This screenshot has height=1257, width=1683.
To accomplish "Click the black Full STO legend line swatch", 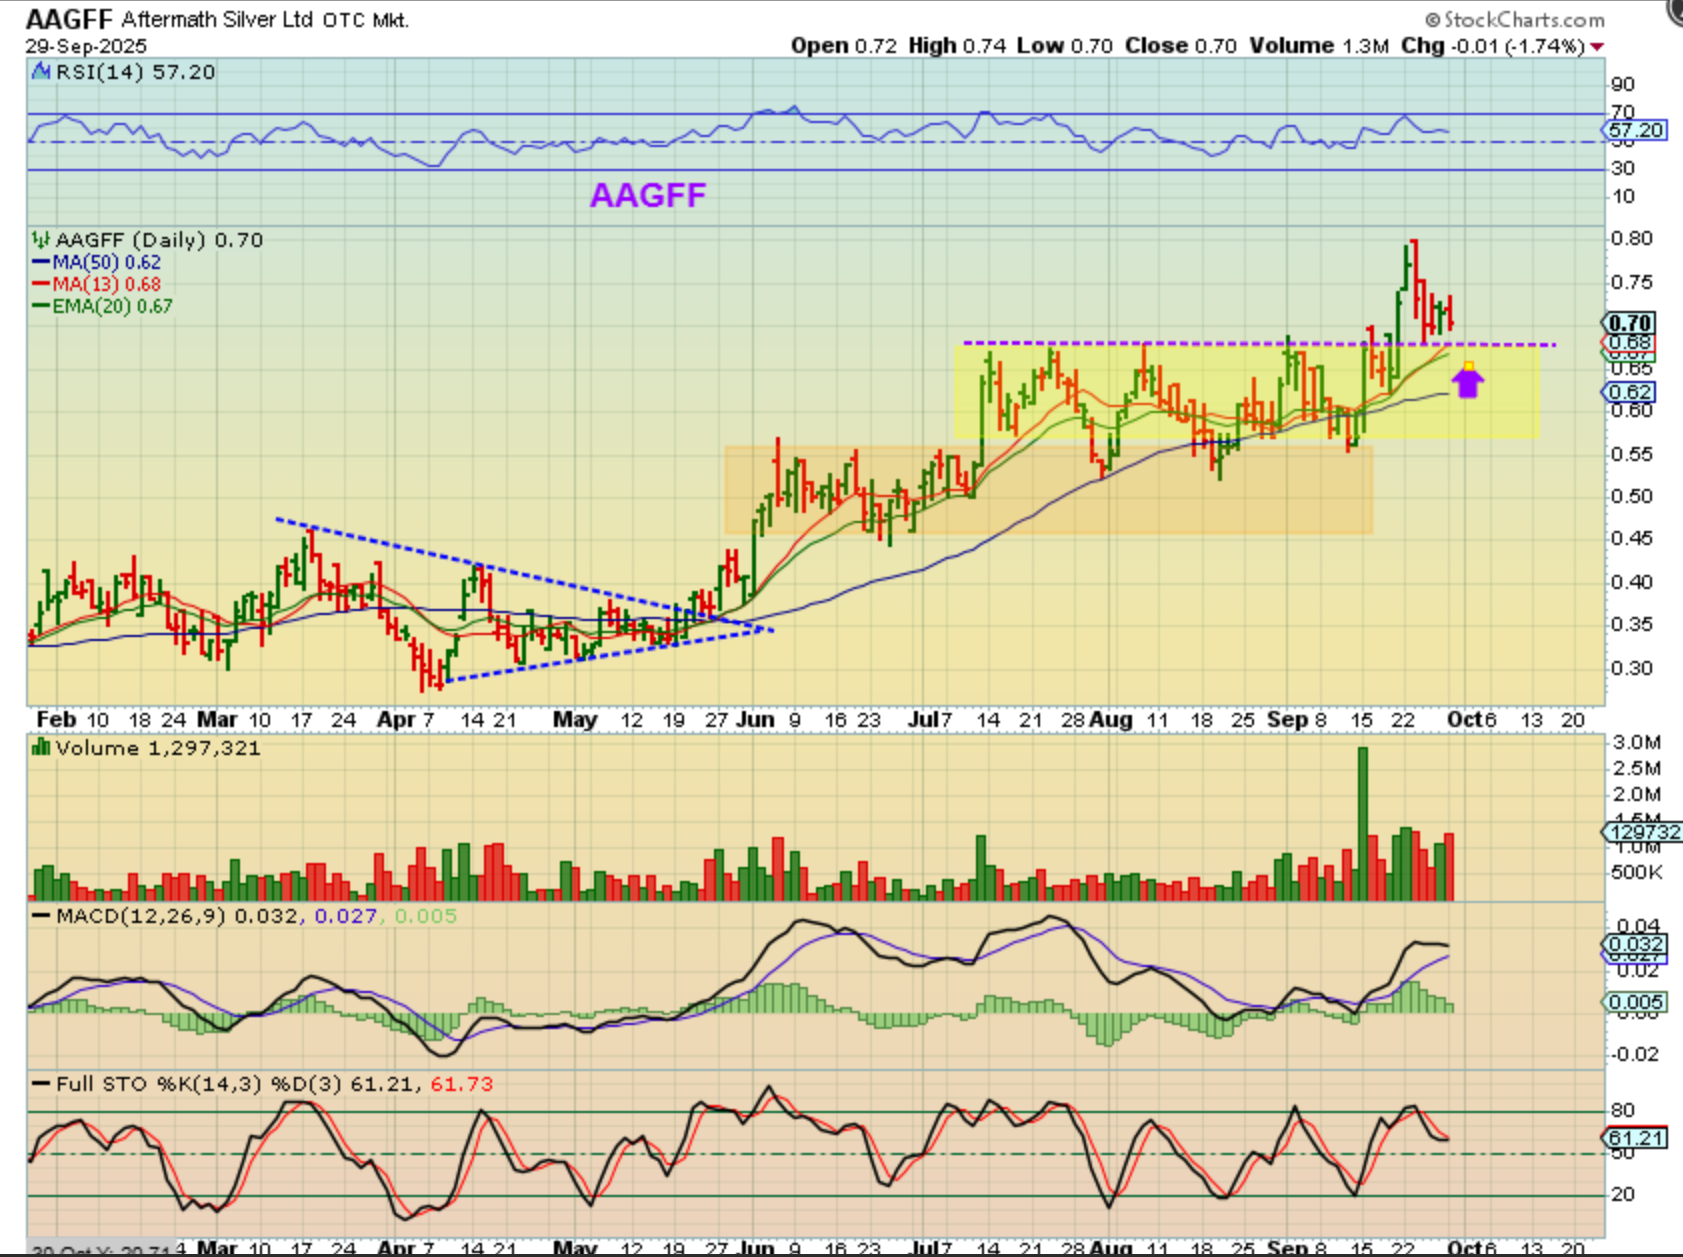I will [41, 1084].
